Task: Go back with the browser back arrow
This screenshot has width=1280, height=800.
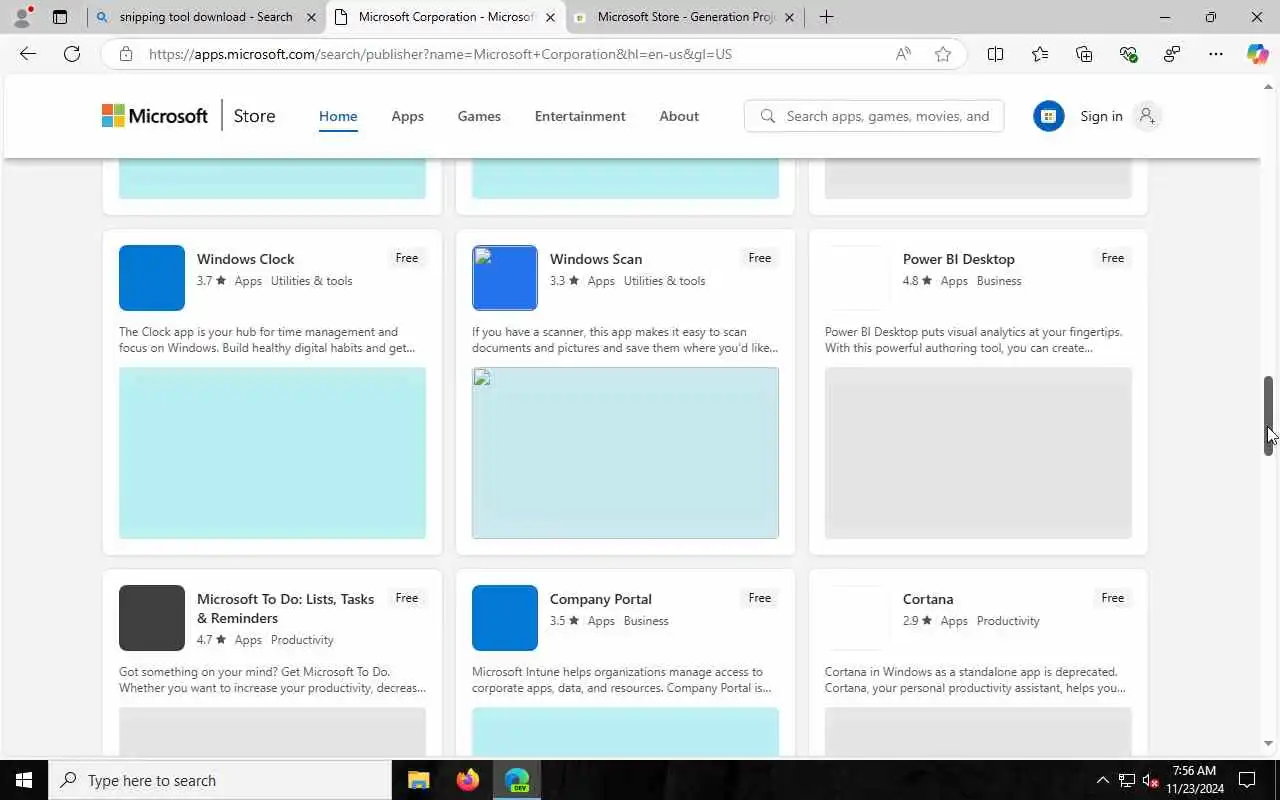Action: pyautogui.click(x=28, y=54)
